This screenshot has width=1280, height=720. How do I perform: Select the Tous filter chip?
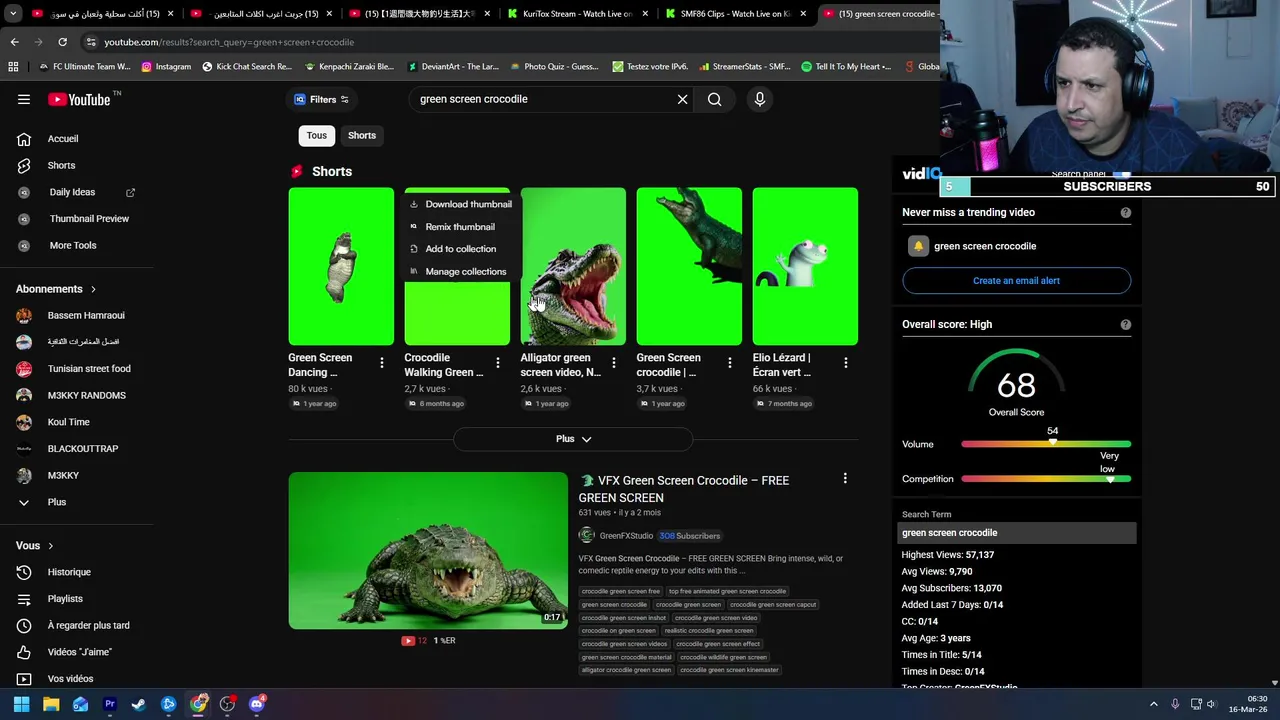(x=316, y=135)
